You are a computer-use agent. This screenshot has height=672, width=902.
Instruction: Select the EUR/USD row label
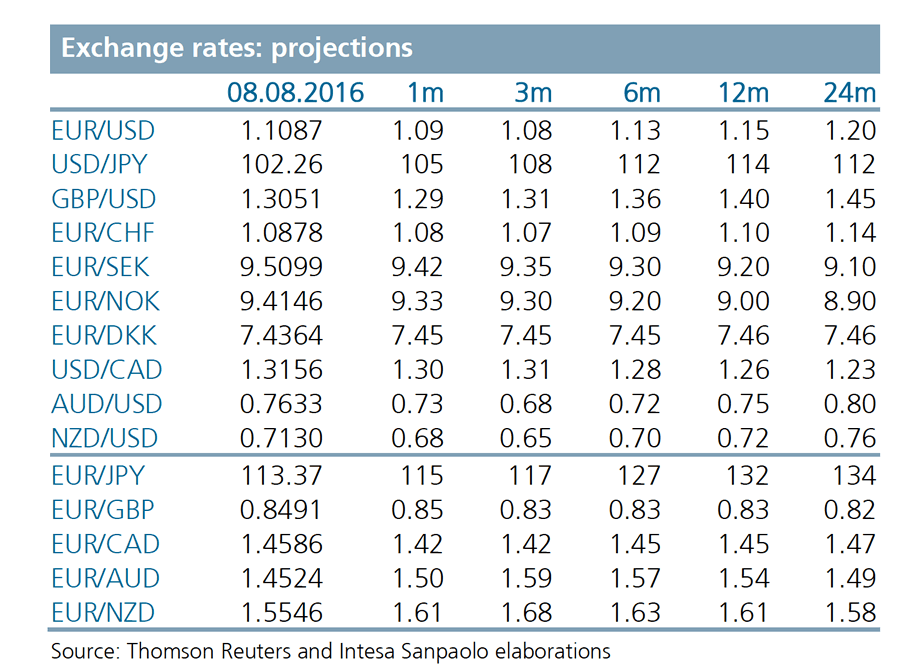(103, 130)
